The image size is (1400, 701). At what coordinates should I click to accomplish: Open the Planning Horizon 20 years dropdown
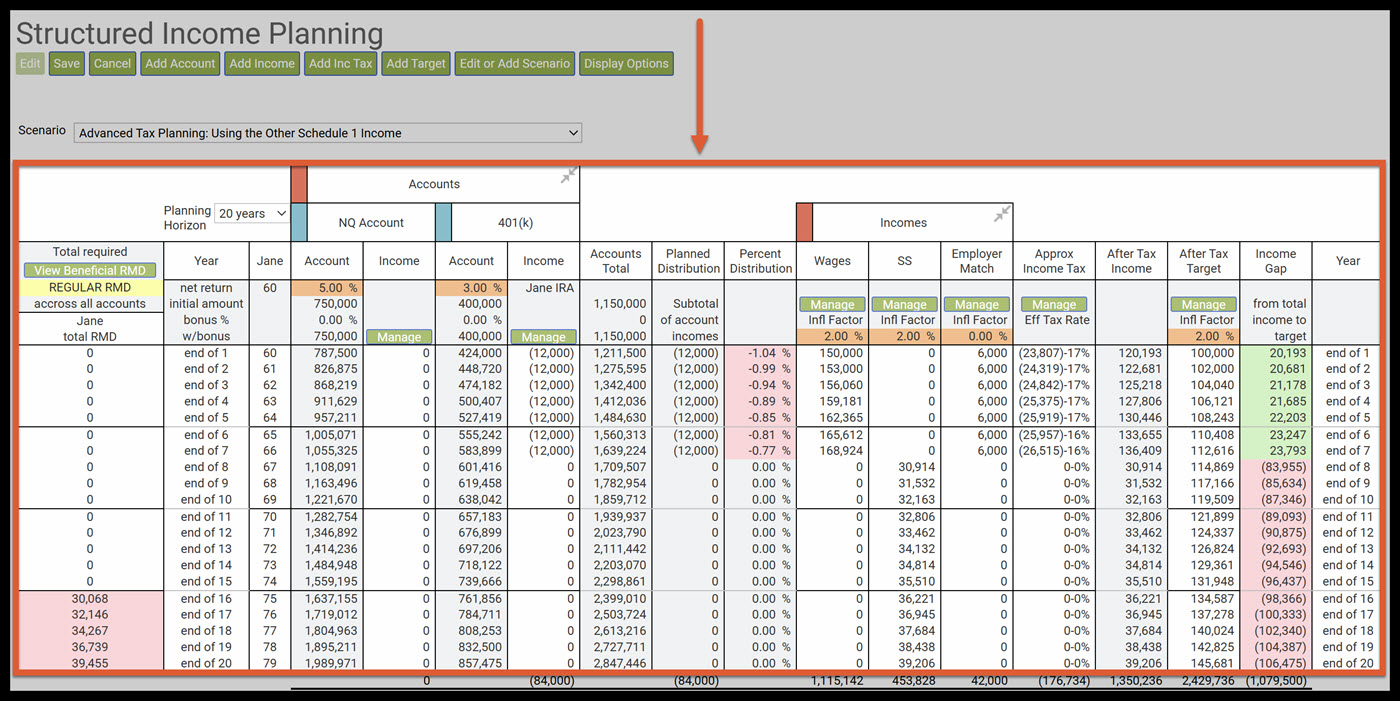[252, 213]
